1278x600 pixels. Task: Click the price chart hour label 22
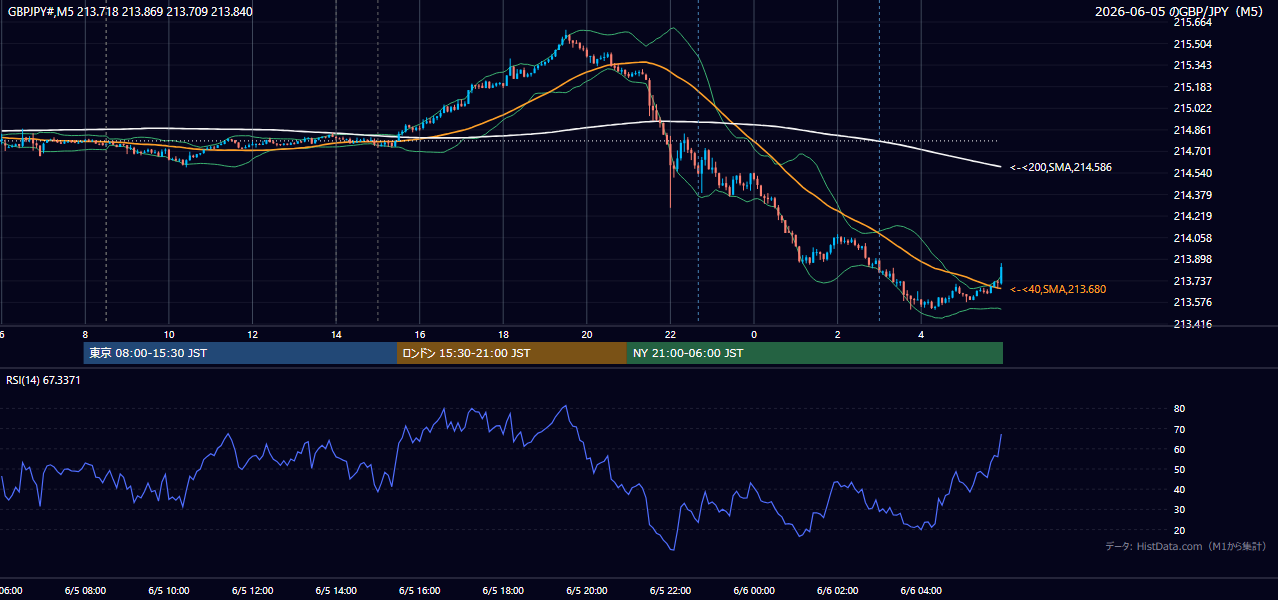671,334
